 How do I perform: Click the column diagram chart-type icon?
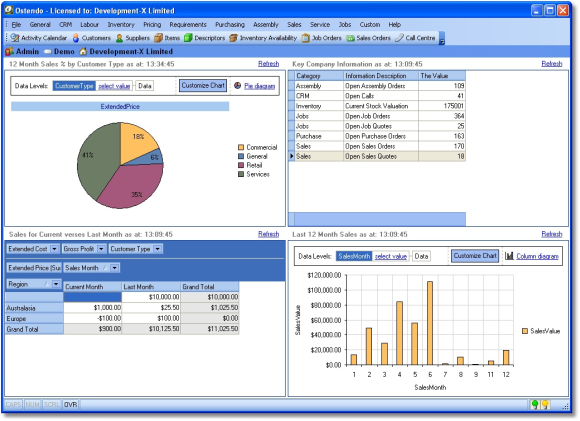tap(509, 256)
